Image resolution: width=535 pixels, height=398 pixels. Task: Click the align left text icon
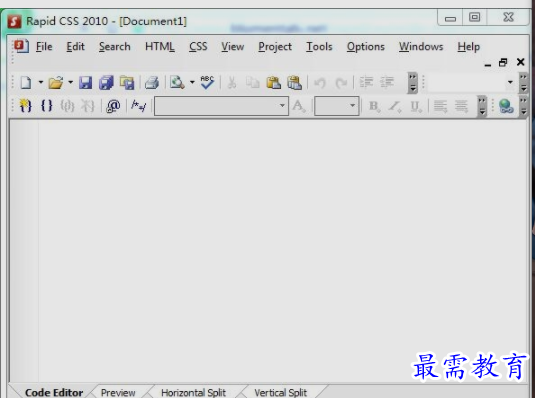(x=440, y=106)
